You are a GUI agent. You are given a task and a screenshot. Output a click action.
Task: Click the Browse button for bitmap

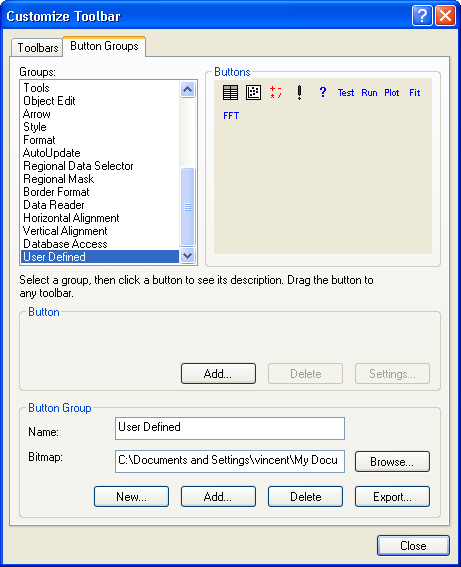(x=392, y=461)
